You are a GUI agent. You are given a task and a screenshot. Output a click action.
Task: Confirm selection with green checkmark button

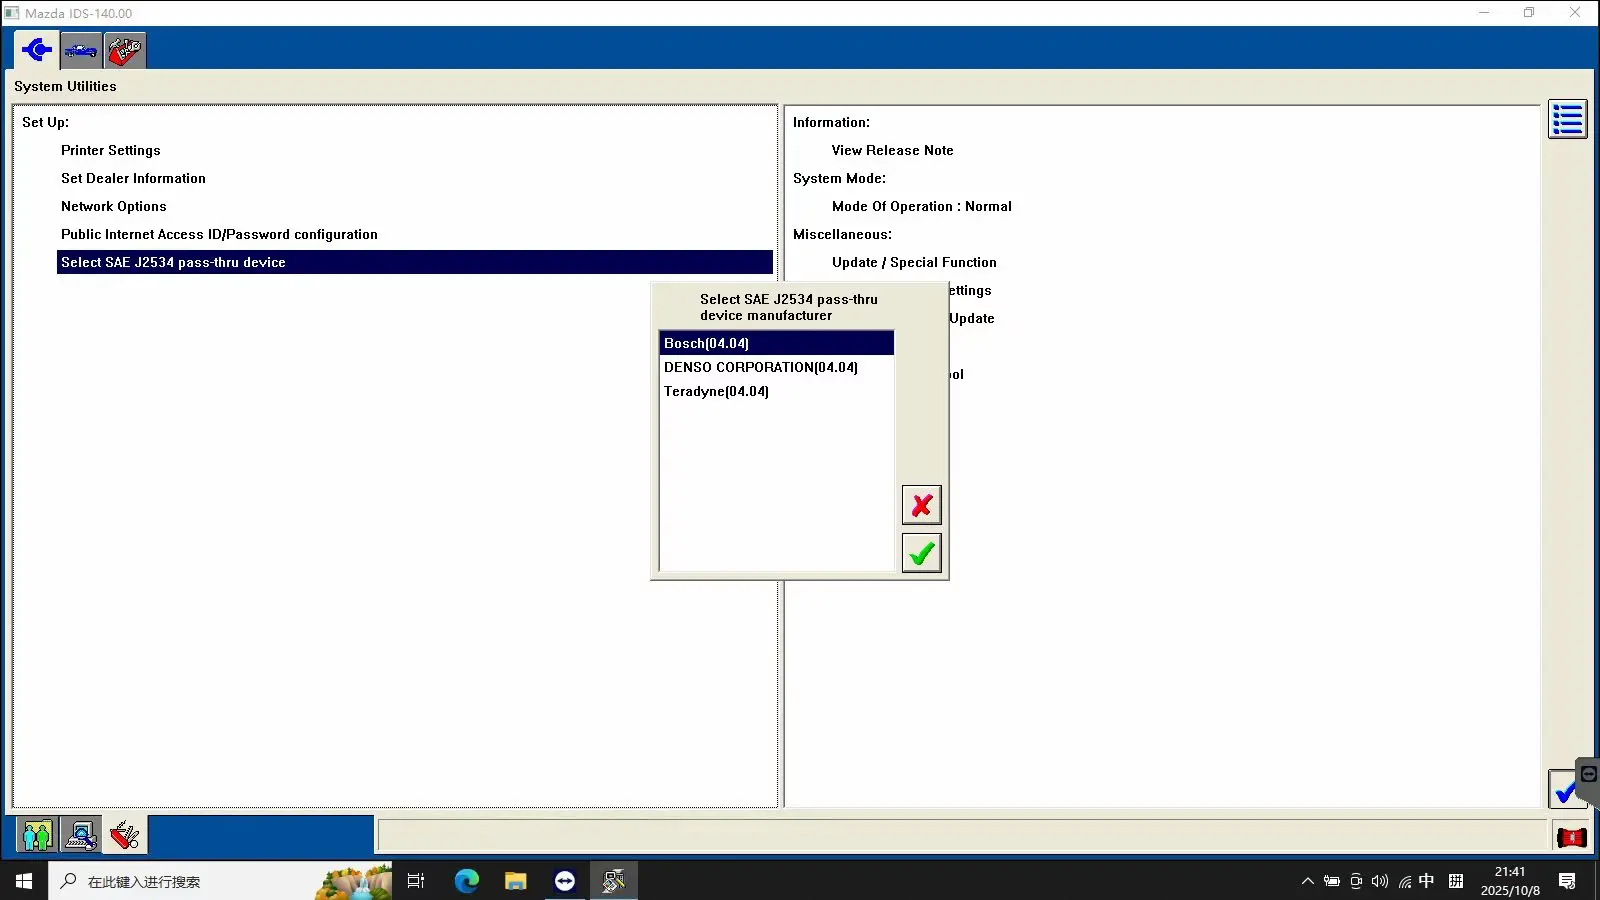click(921, 553)
